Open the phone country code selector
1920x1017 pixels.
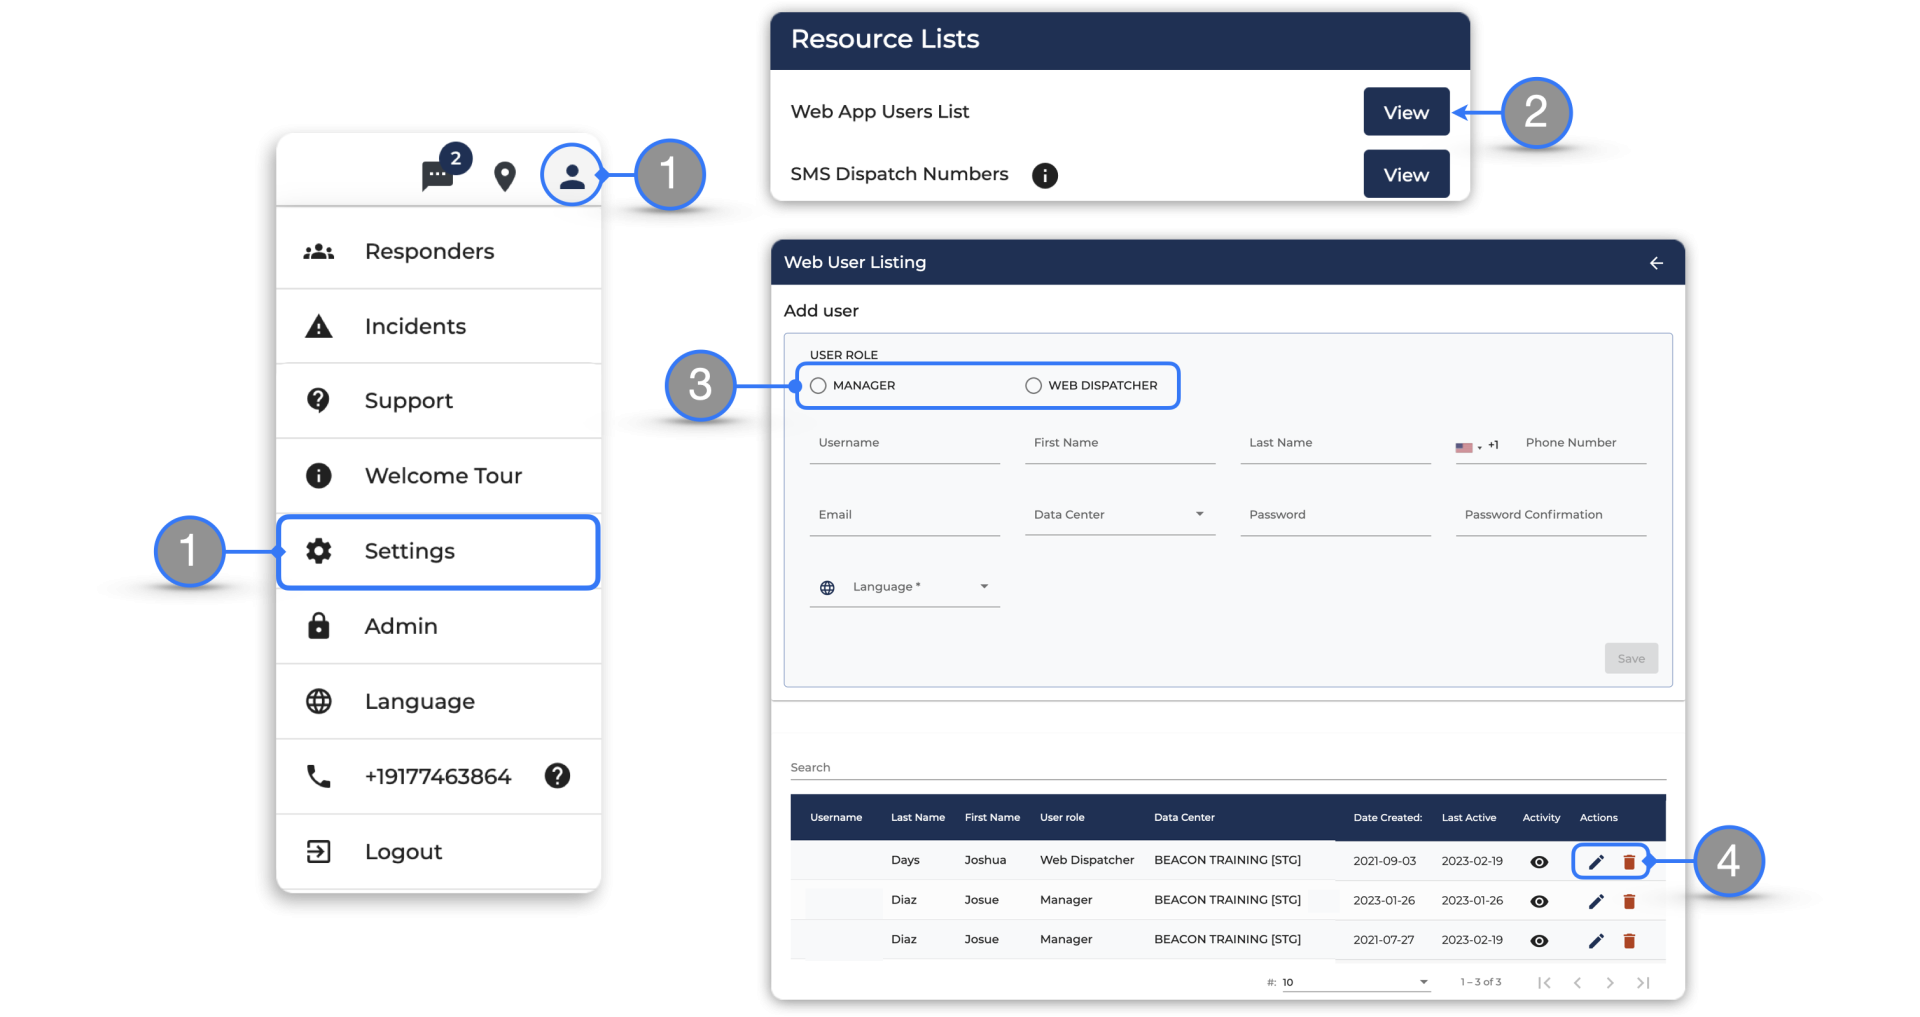click(1478, 446)
